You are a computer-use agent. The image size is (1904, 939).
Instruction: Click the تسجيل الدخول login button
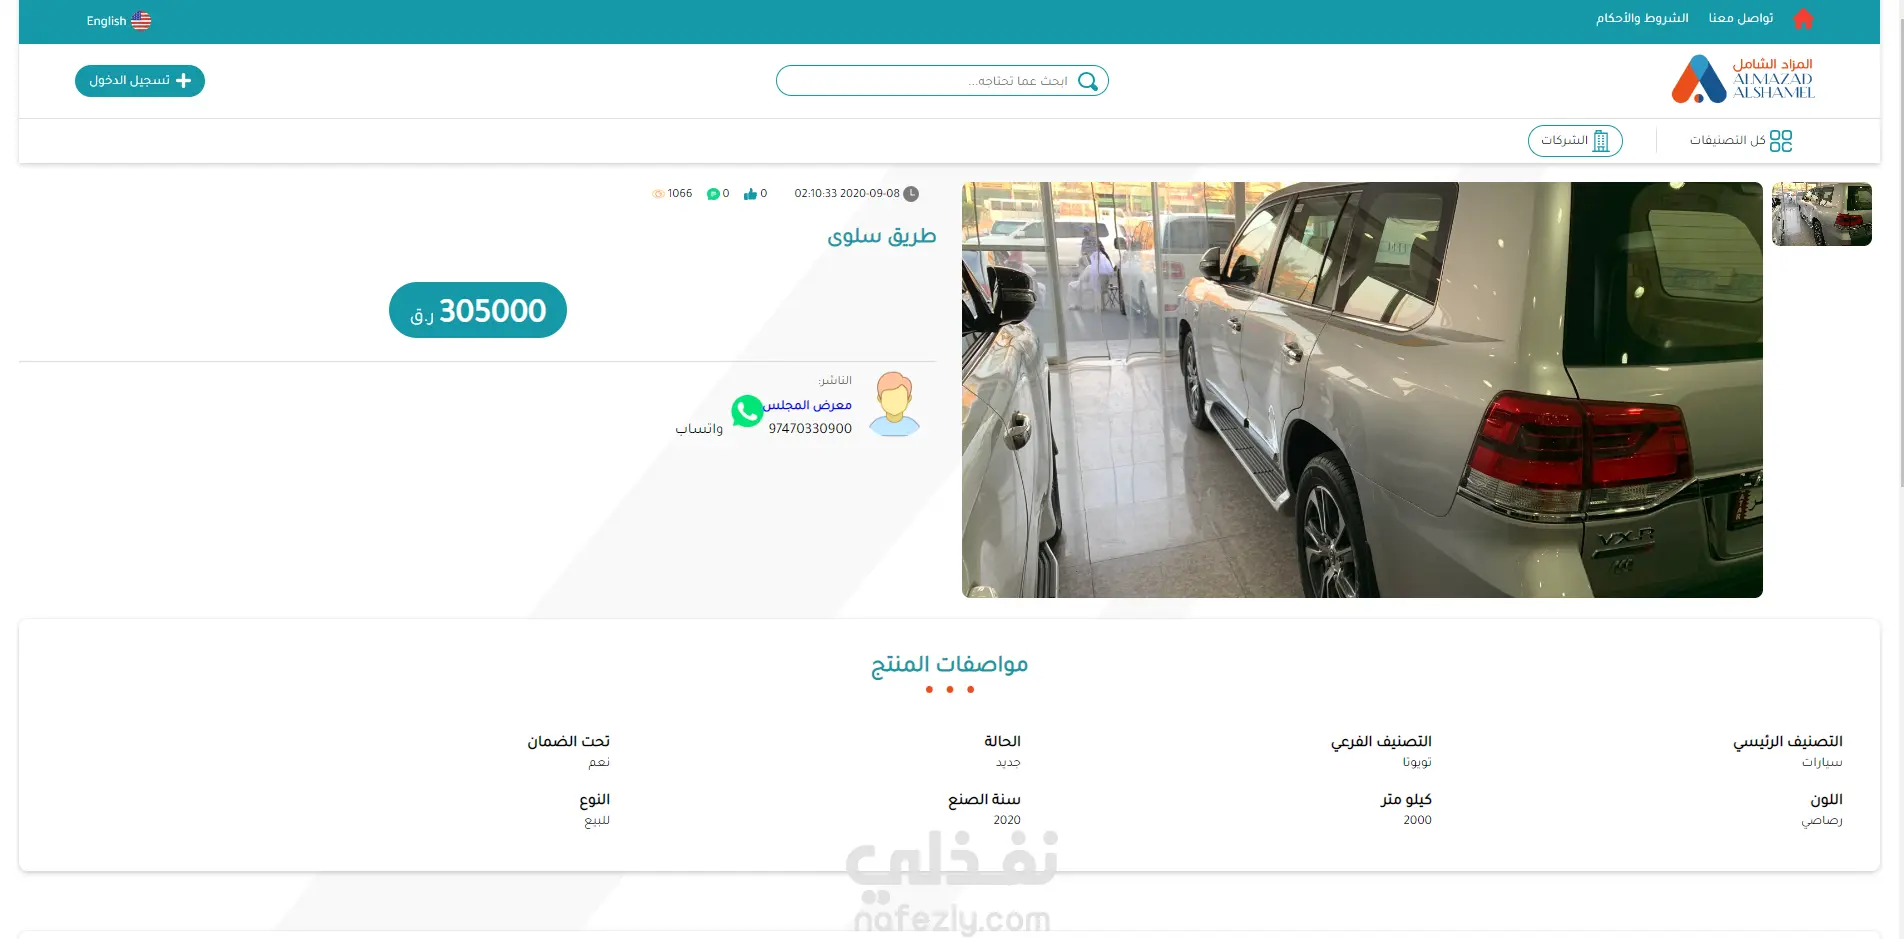[140, 81]
